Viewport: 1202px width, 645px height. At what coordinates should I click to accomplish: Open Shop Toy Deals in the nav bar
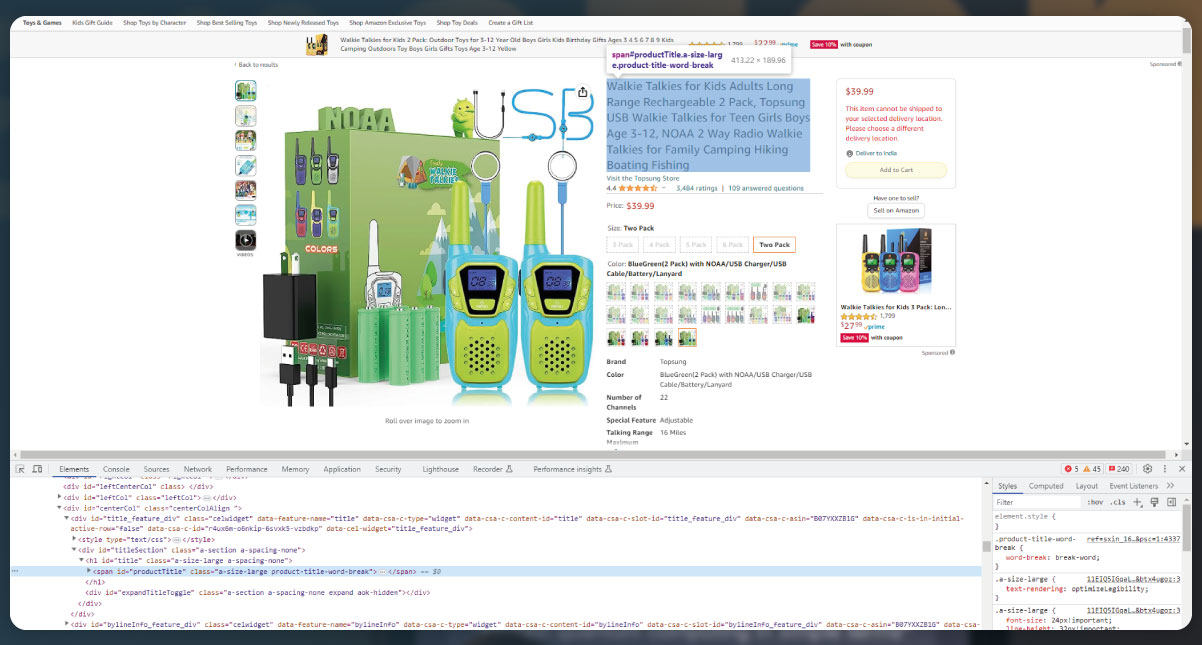tap(456, 22)
